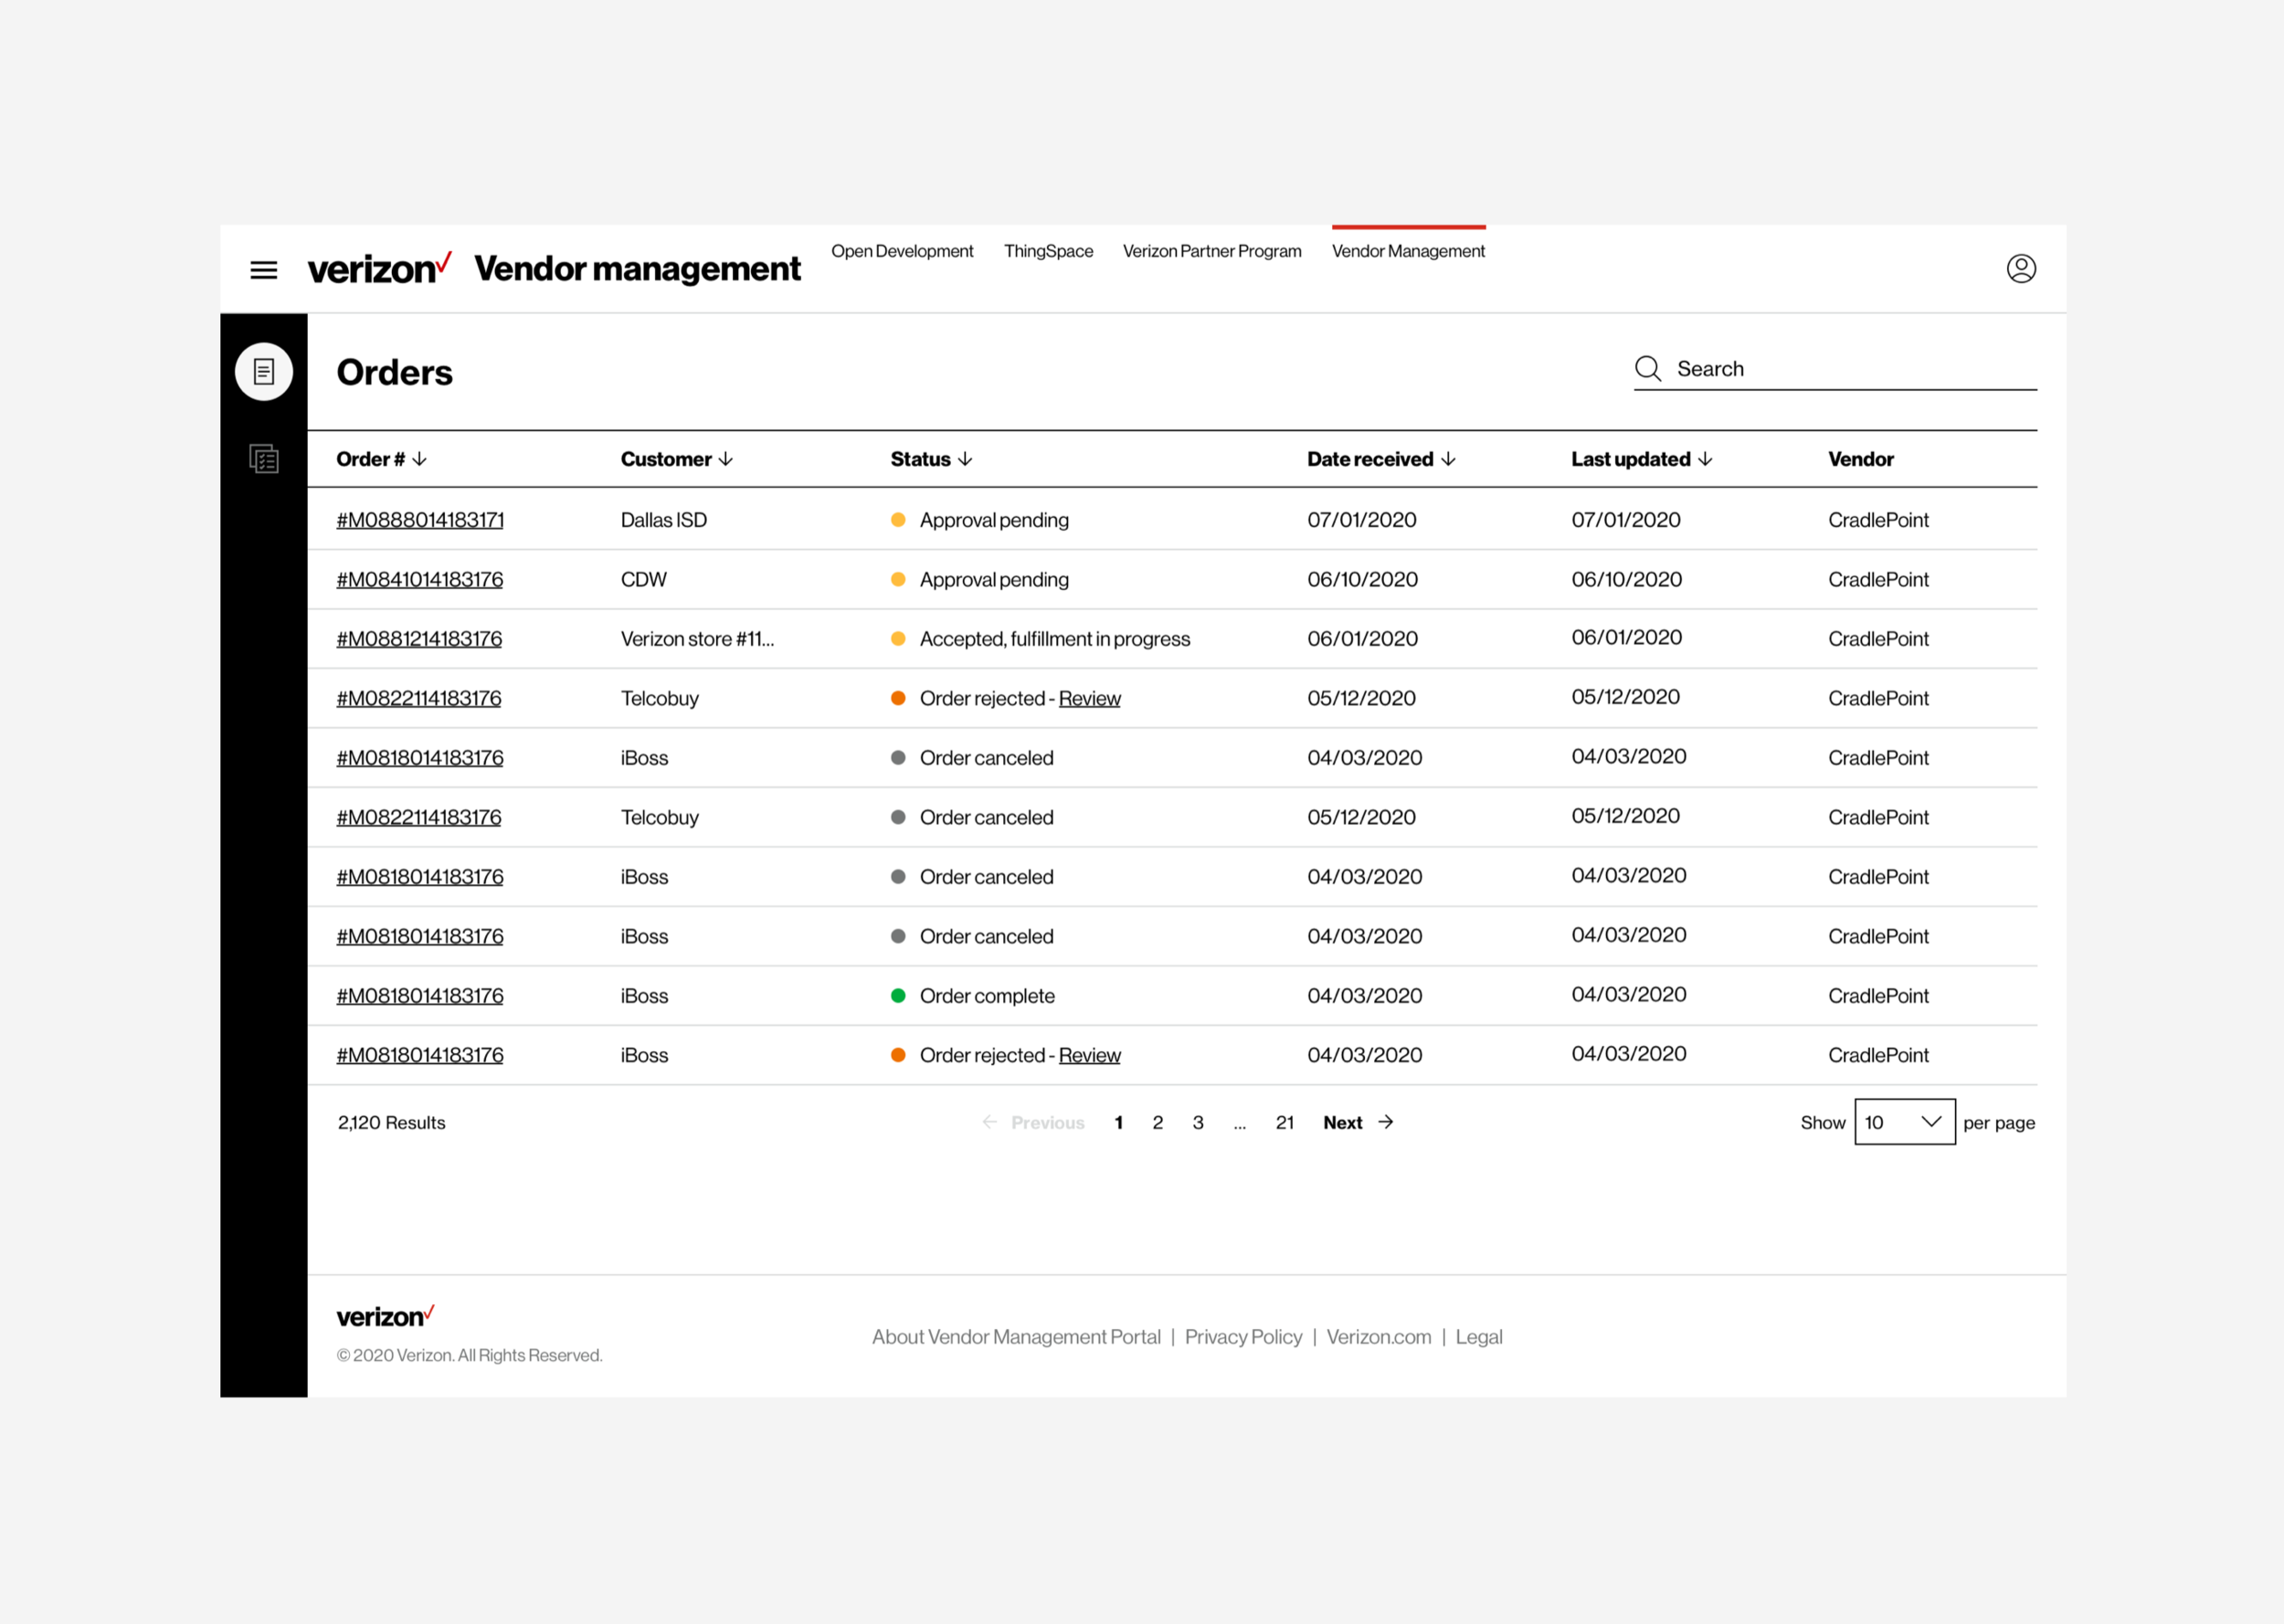This screenshot has width=2284, height=1624.
Task: Click the CradlePoint vendor in Dallas ISD row
Action: 1878,520
